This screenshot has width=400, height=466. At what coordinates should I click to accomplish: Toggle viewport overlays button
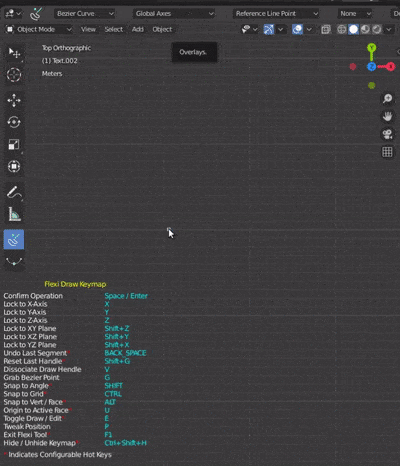(297, 29)
